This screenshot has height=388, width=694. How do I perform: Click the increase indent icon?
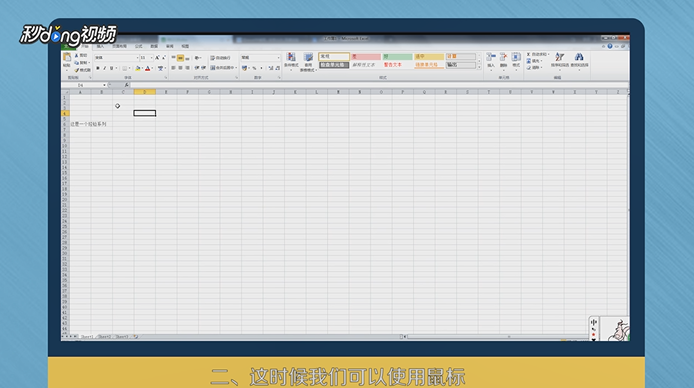(204, 68)
